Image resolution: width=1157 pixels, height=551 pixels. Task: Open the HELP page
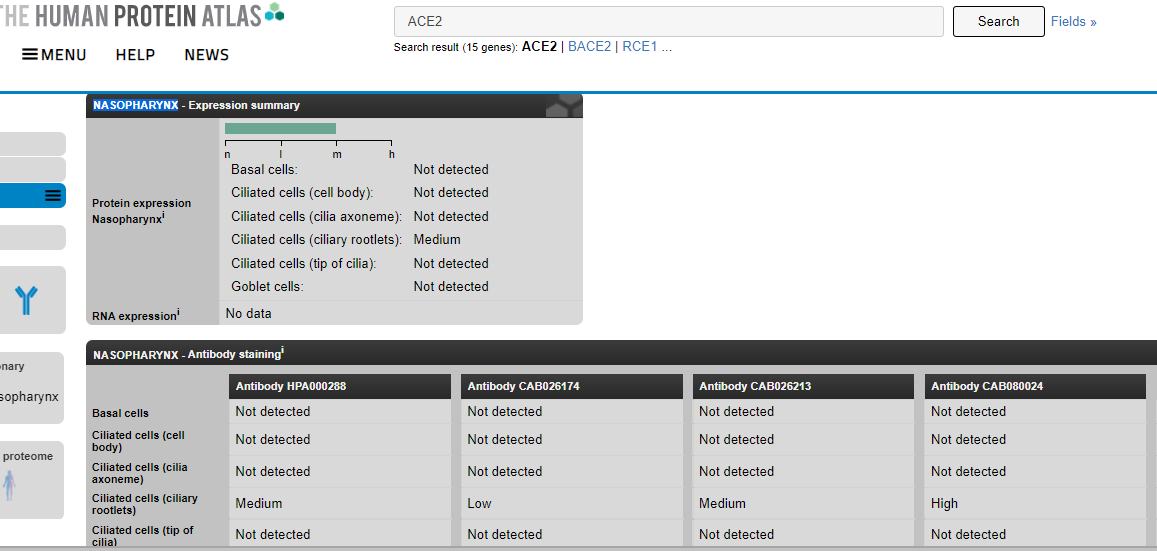point(135,55)
